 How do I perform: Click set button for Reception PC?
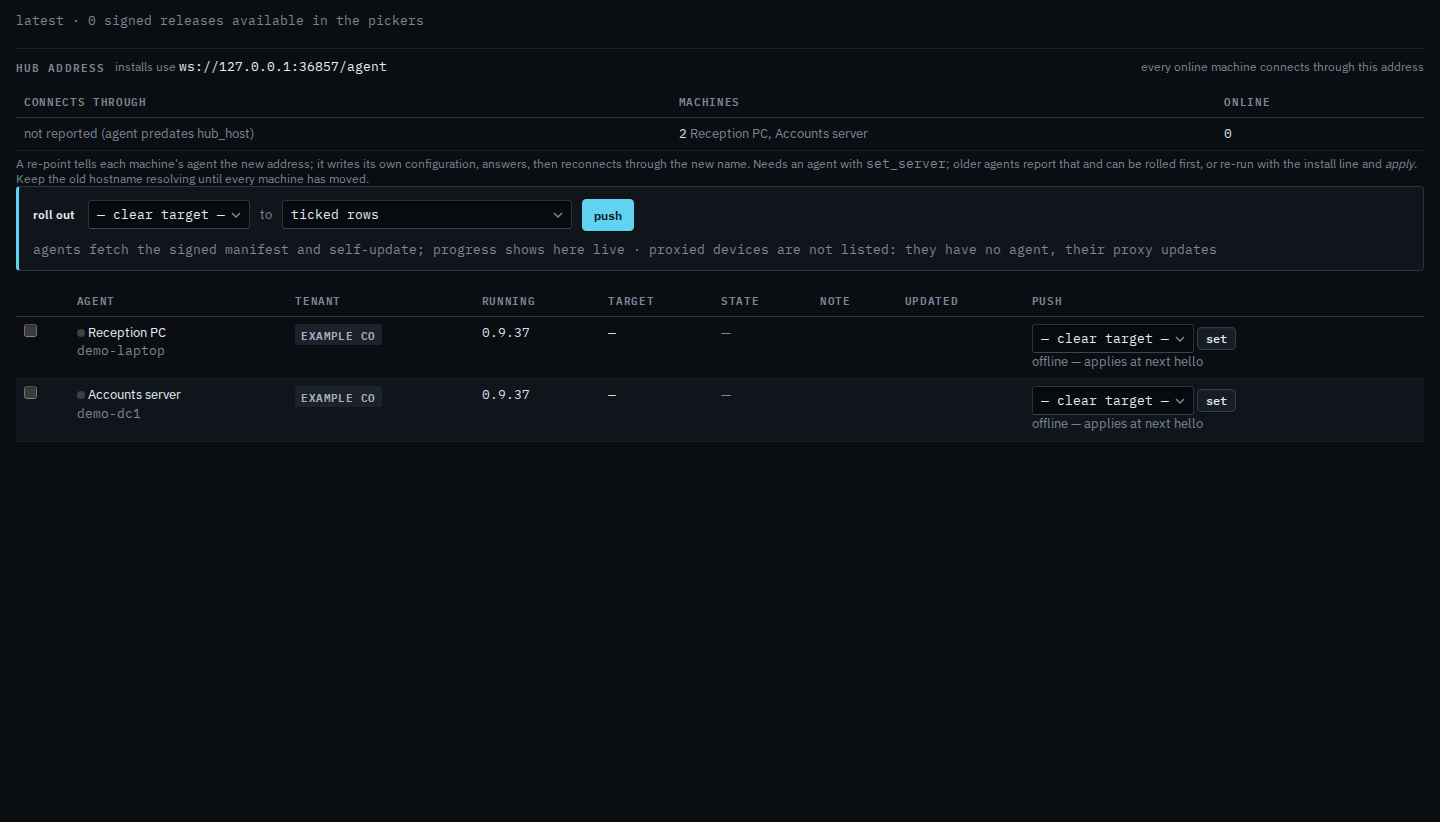pyautogui.click(x=1216, y=339)
